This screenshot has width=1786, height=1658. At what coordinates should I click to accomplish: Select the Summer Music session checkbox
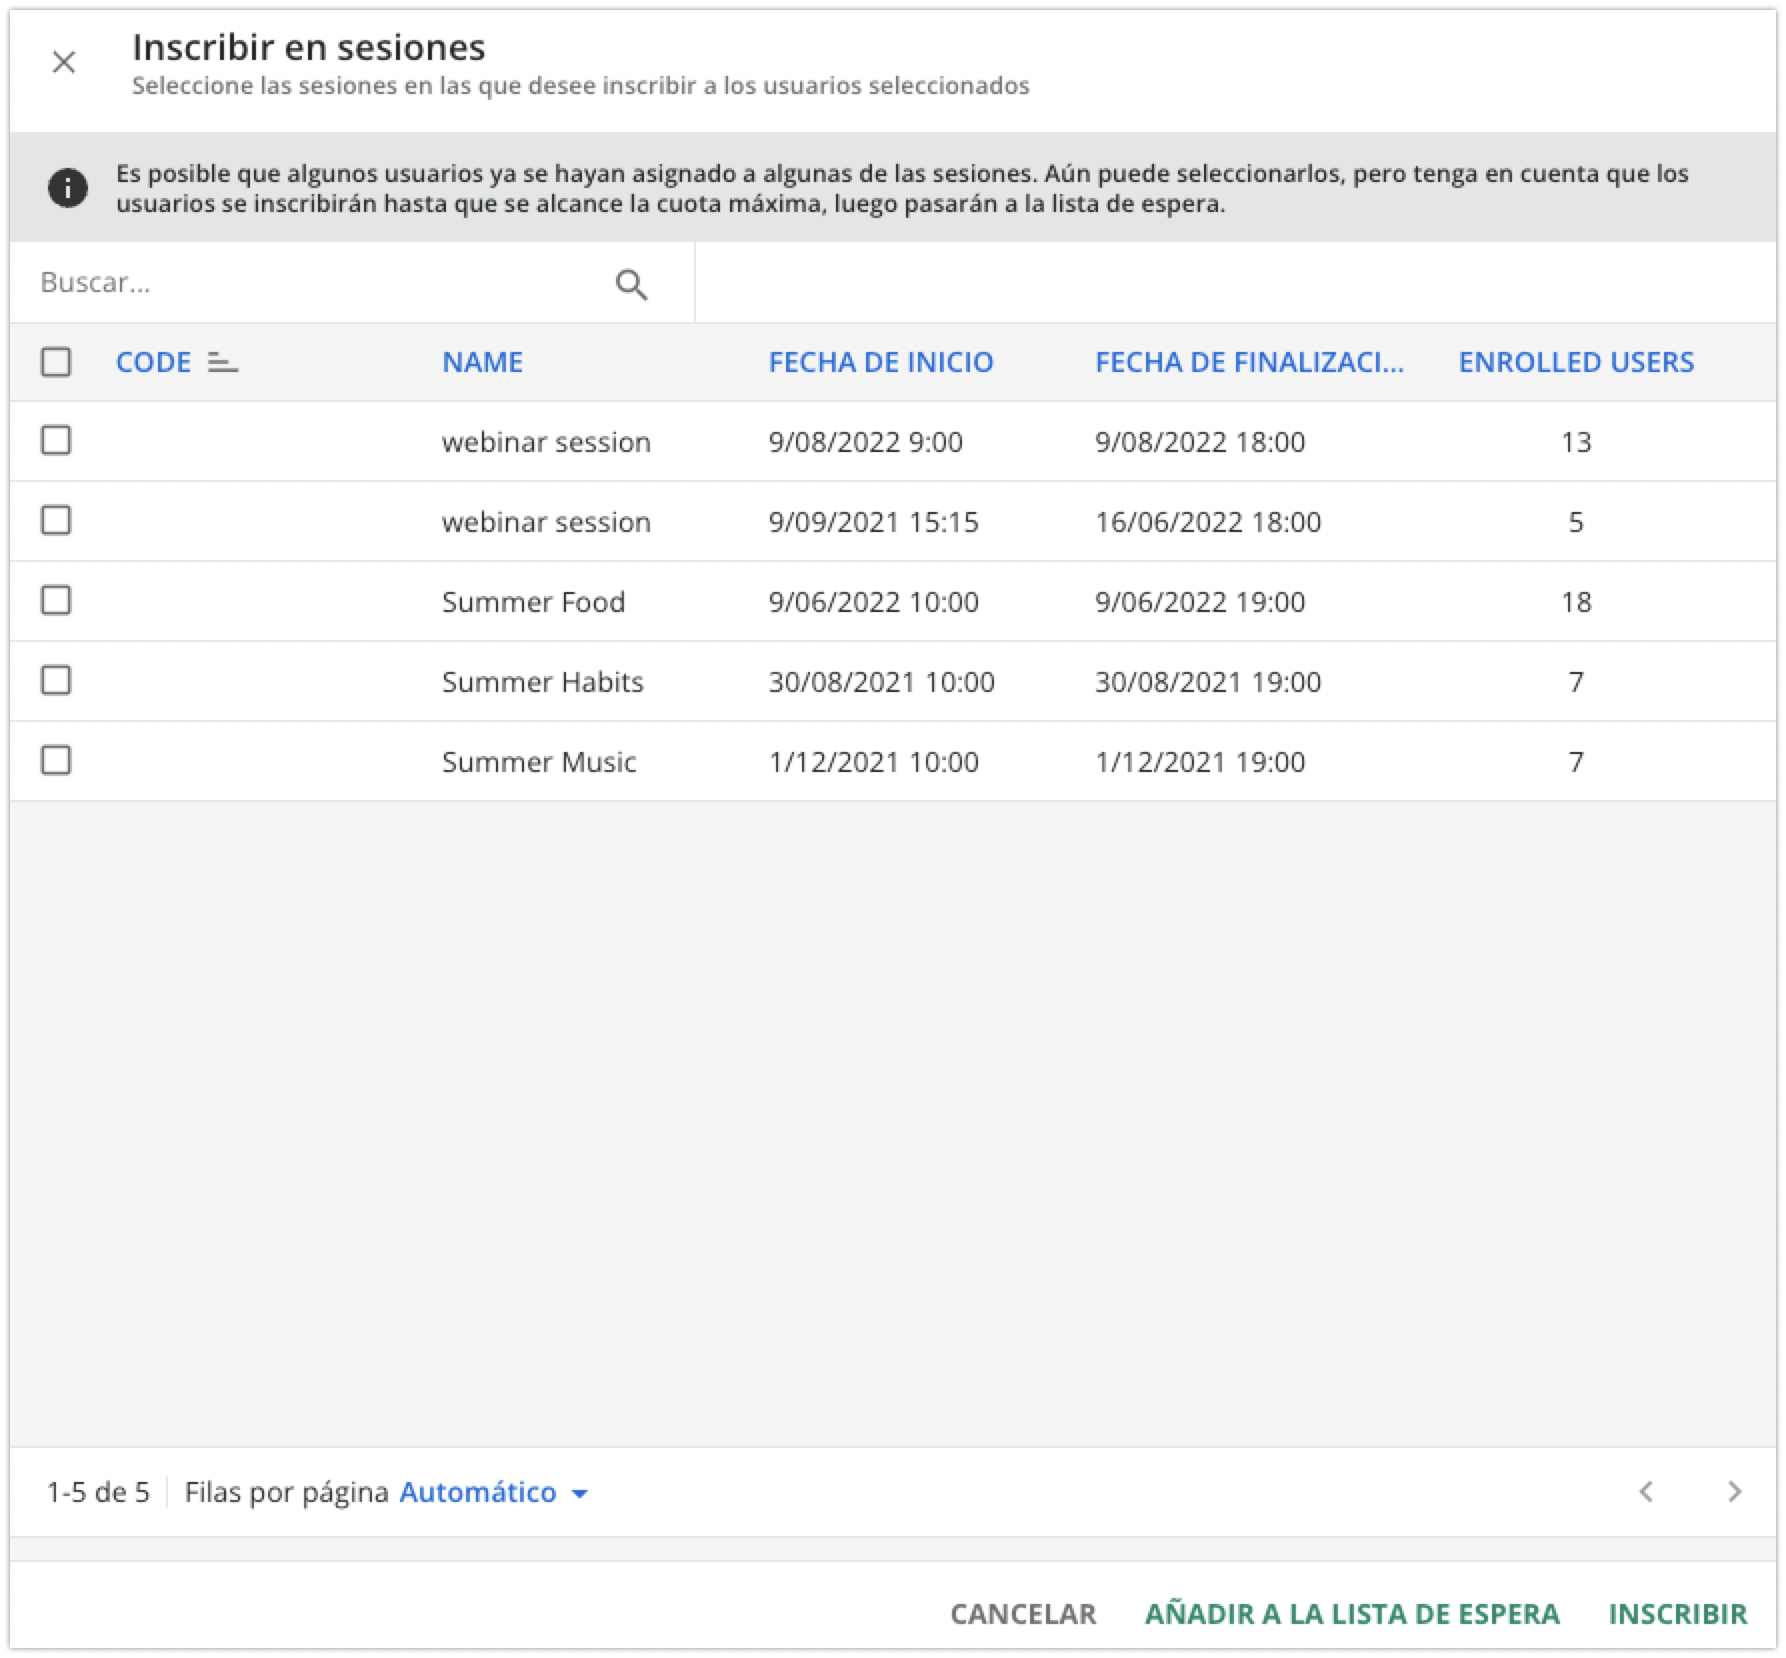pos(56,761)
